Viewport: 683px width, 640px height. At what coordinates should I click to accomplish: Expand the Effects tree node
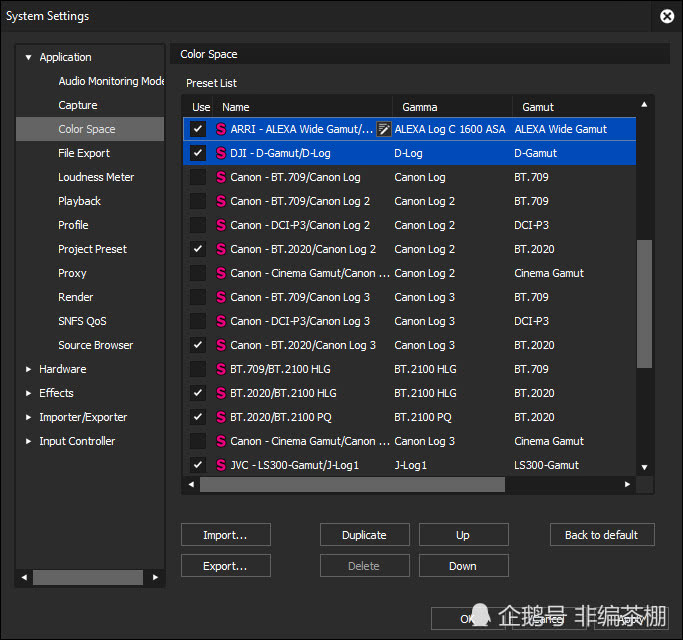[x=29, y=393]
